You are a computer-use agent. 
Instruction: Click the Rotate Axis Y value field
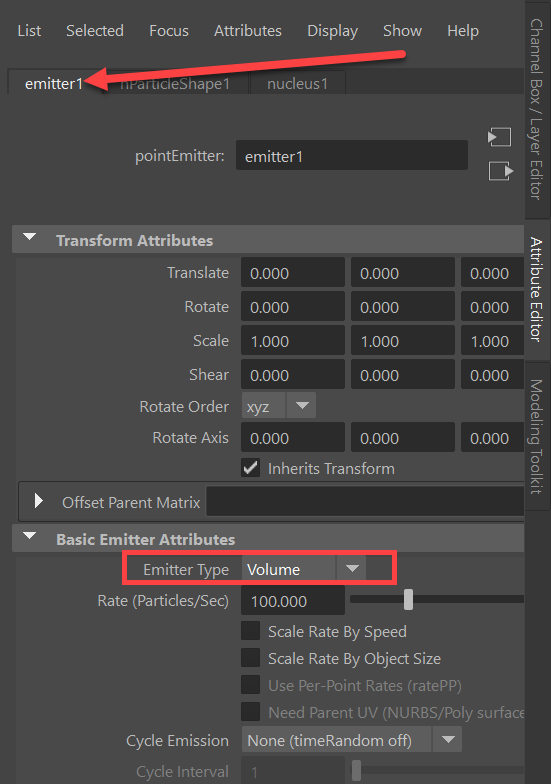[403, 438]
